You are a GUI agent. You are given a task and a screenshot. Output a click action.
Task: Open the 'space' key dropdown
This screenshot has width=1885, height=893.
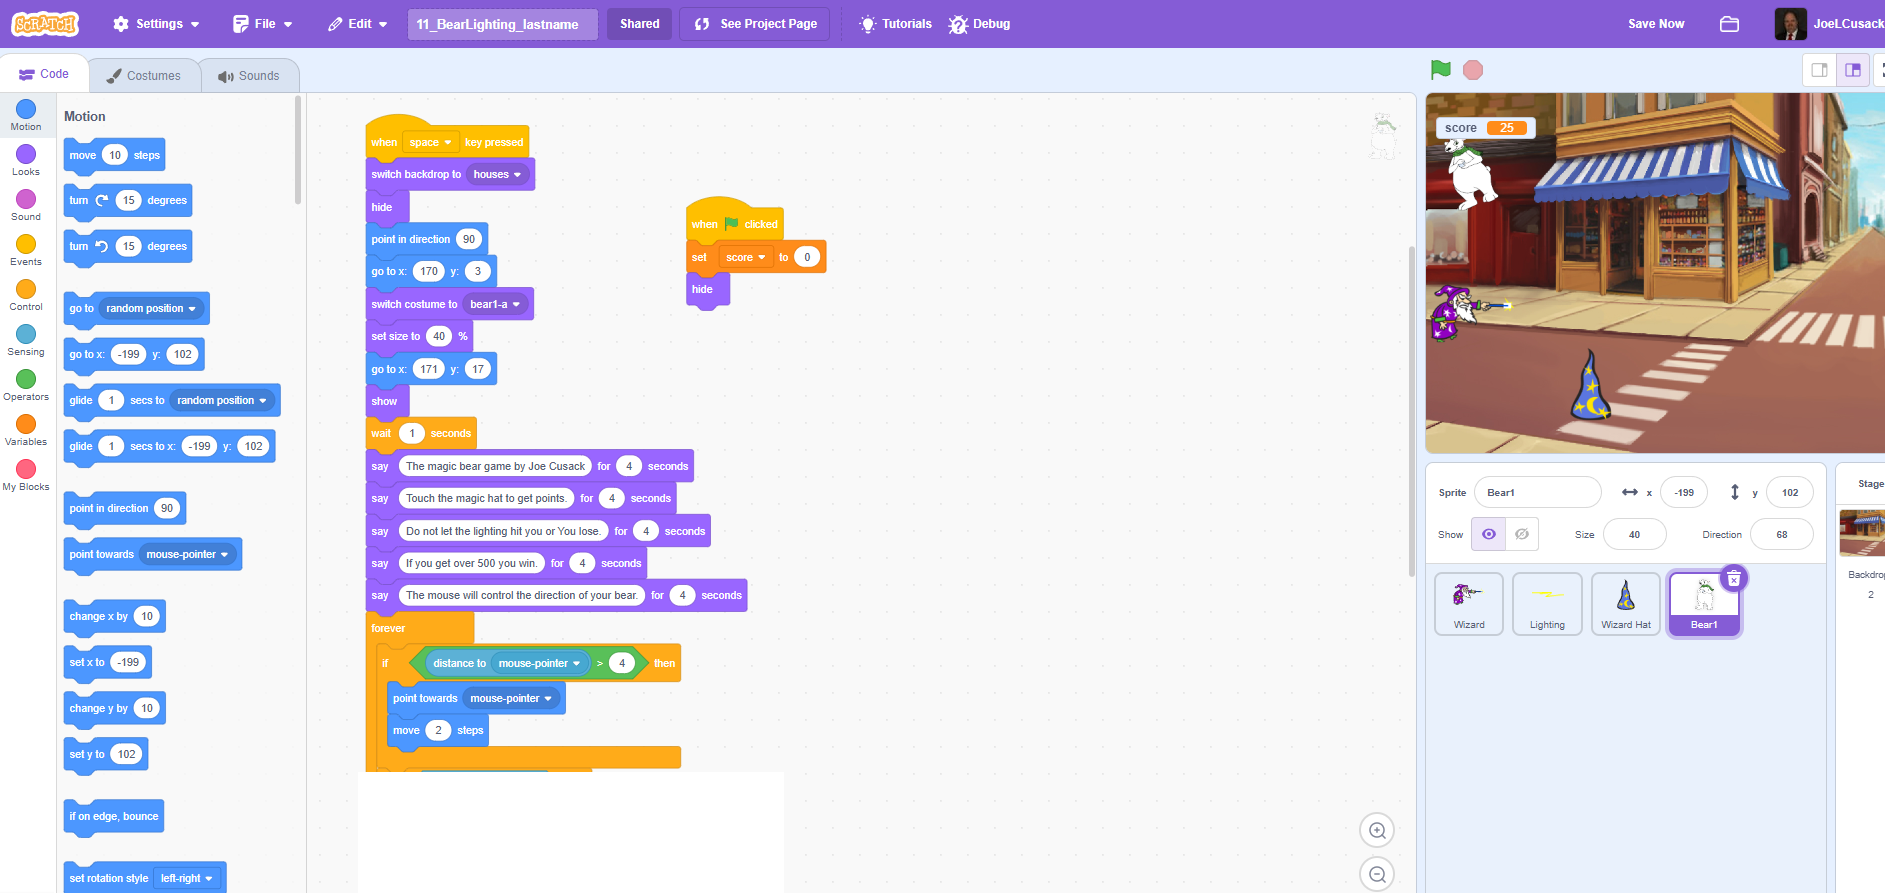(430, 142)
